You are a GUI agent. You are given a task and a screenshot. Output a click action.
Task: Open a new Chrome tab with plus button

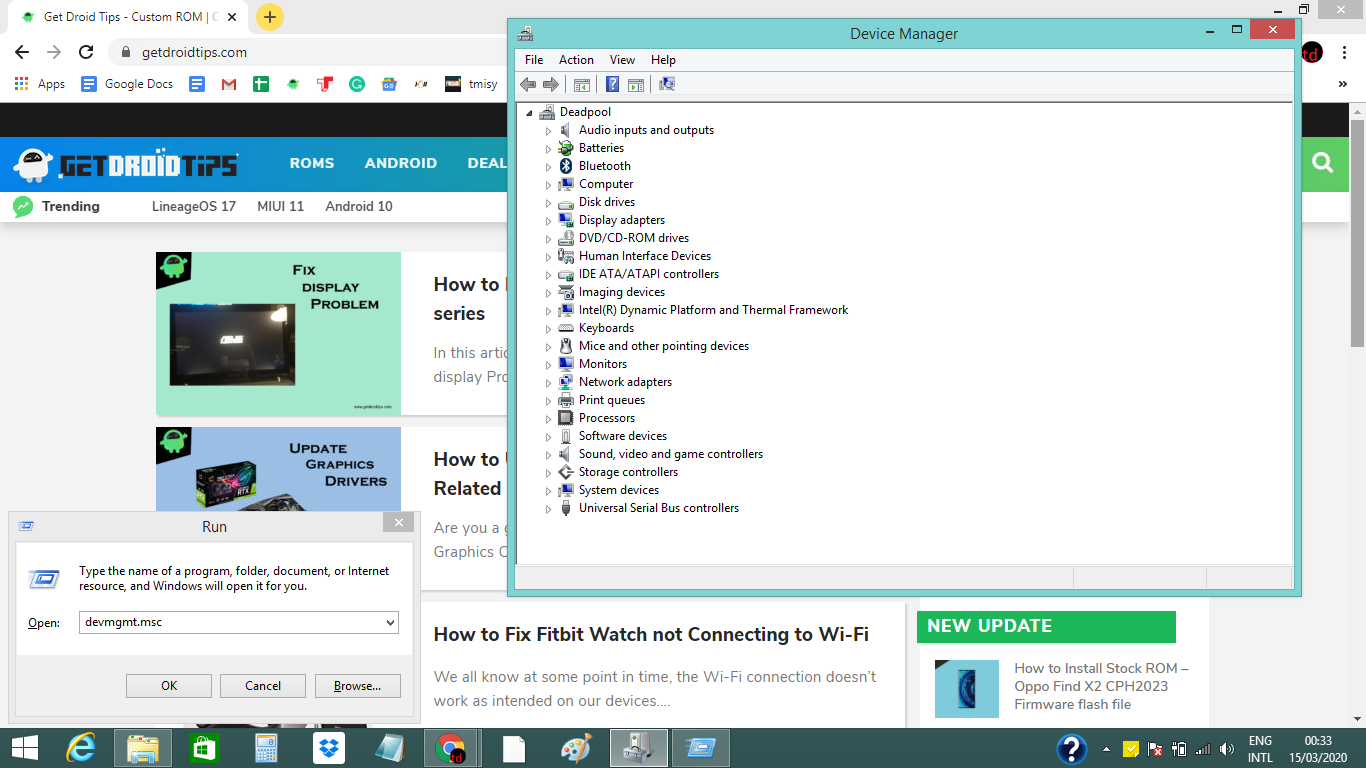coord(270,17)
